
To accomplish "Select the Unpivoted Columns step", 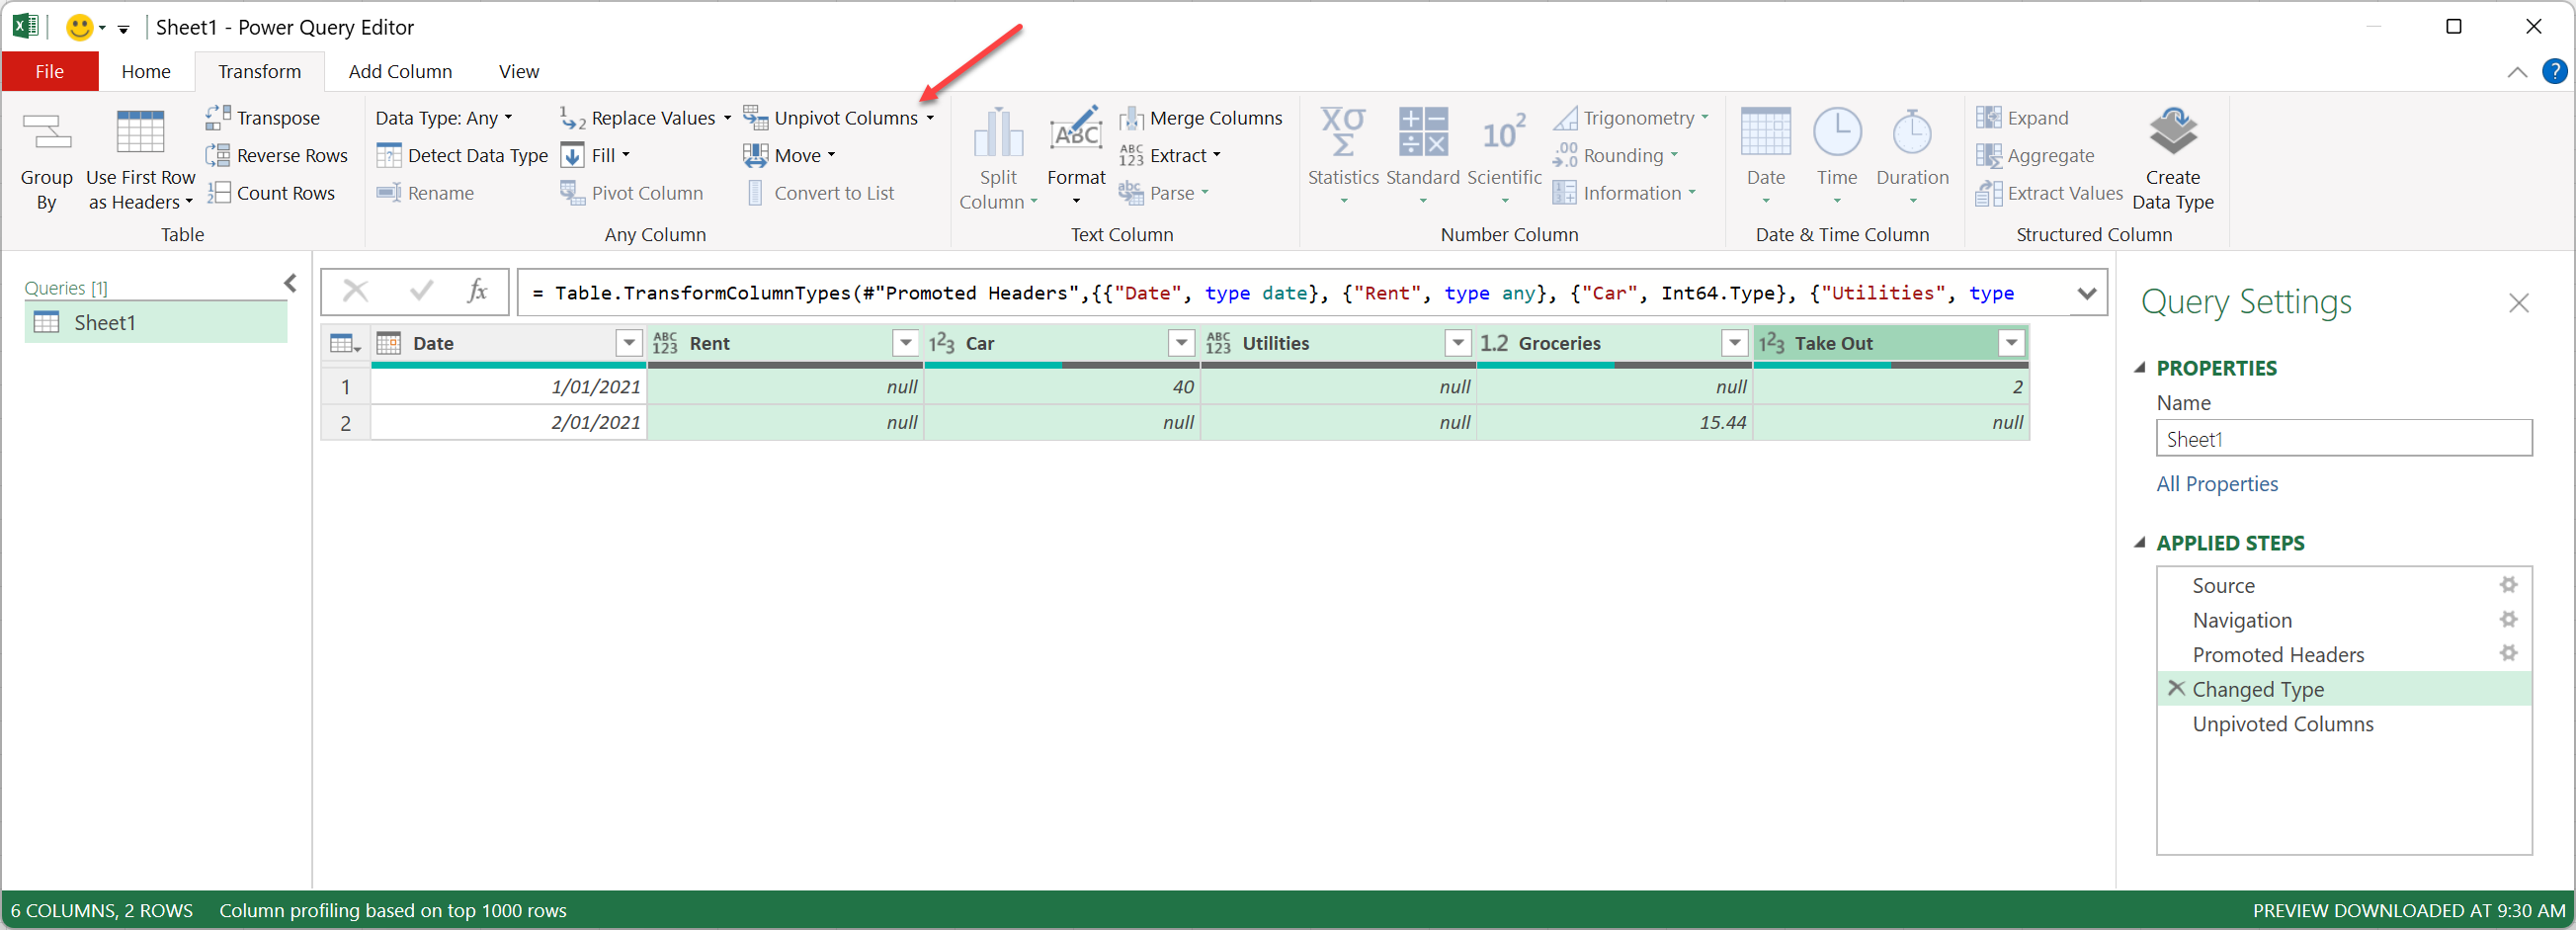I will pos(2344,723).
